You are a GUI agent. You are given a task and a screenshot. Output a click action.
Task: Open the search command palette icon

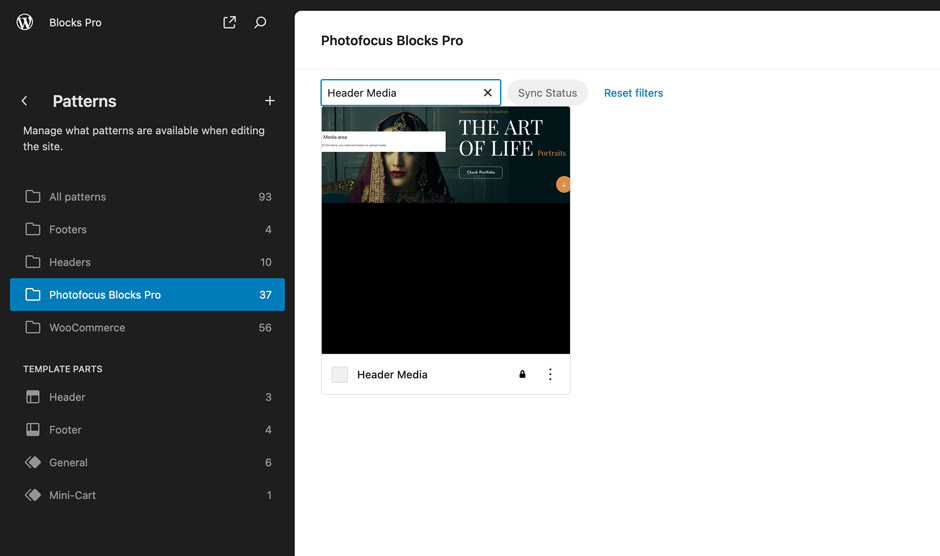260,22
